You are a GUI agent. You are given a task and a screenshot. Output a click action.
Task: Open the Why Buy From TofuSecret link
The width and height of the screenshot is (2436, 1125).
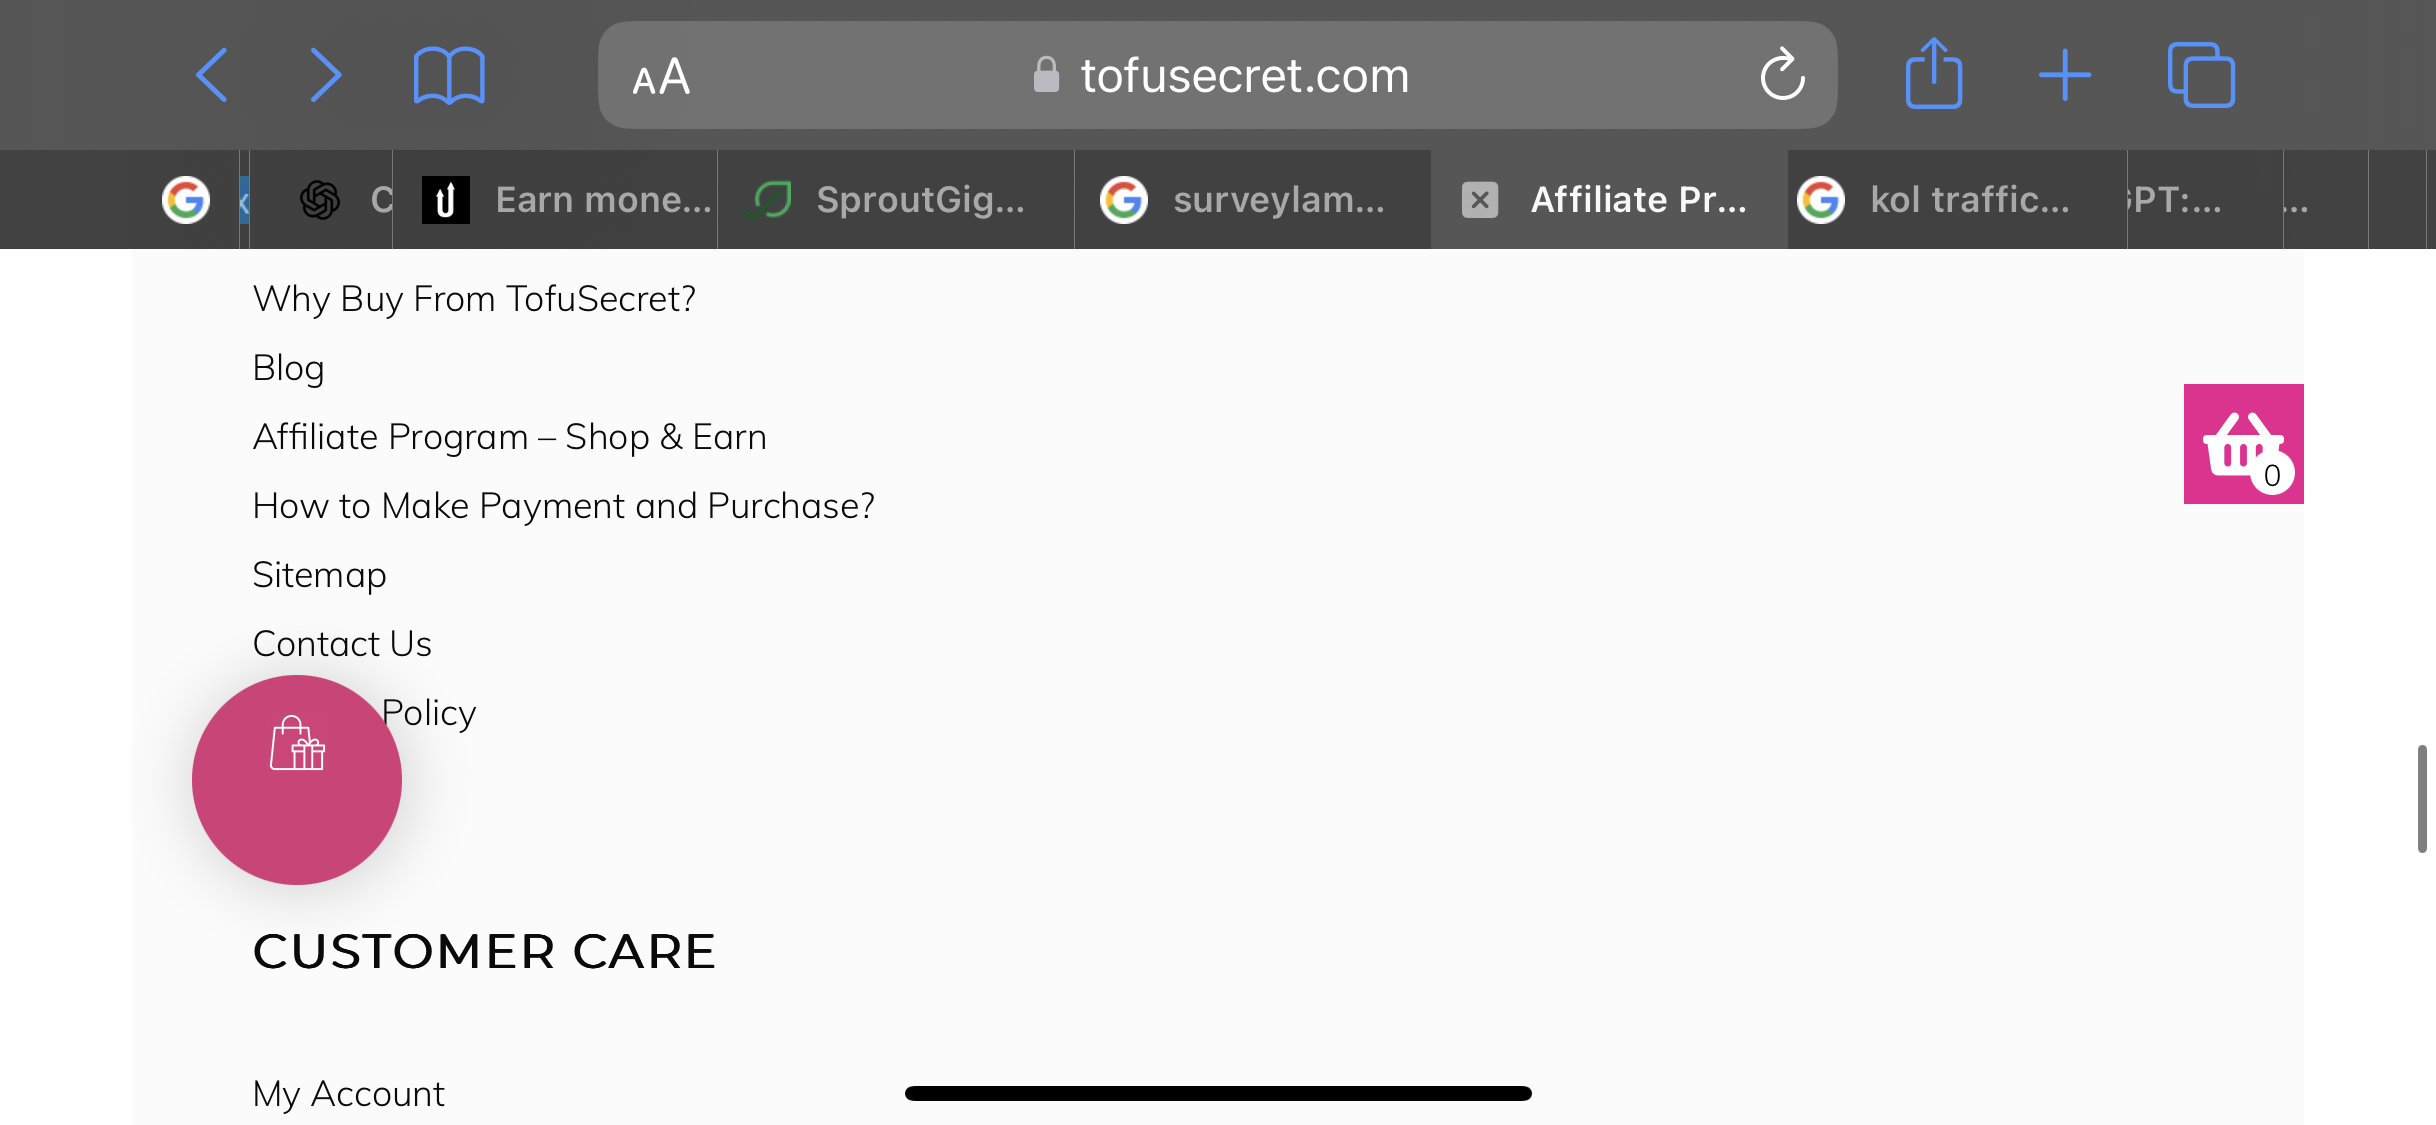(474, 299)
